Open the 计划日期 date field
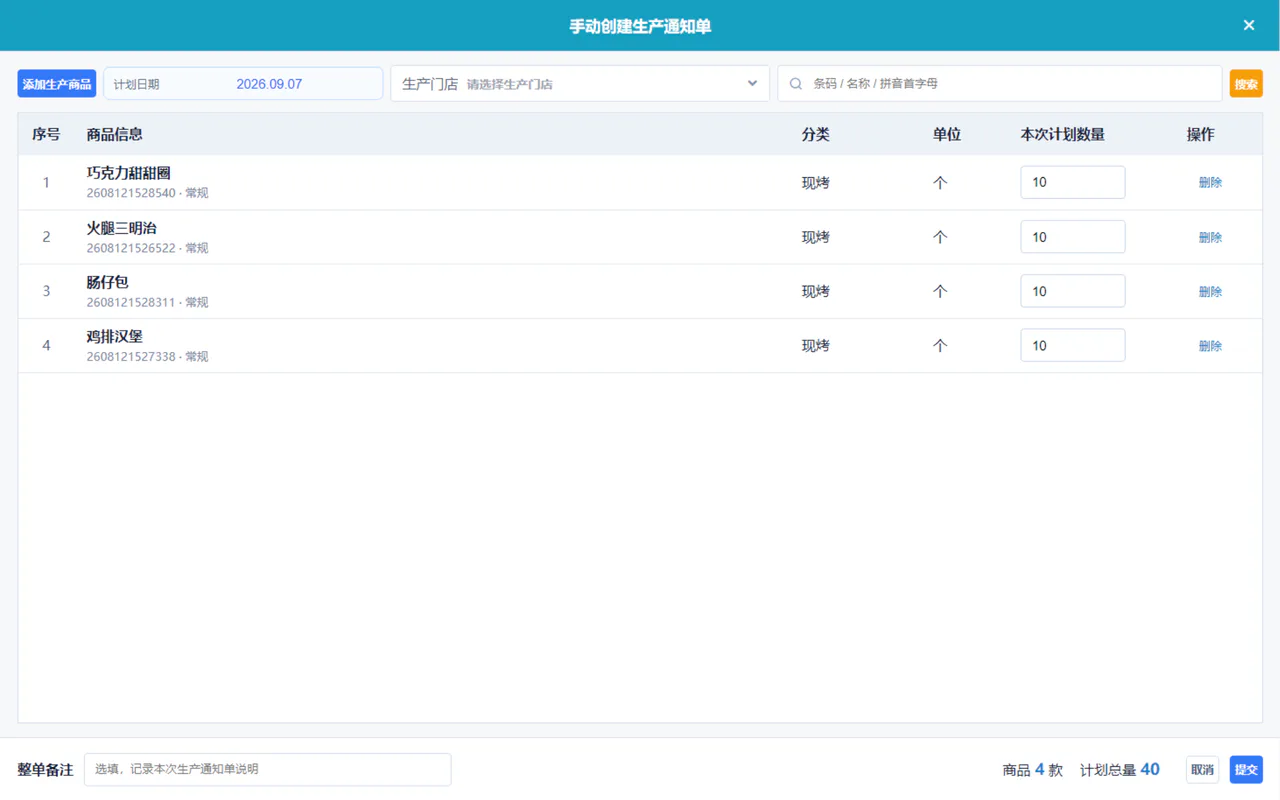The height and width of the screenshot is (800, 1280). [x=243, y=84]
